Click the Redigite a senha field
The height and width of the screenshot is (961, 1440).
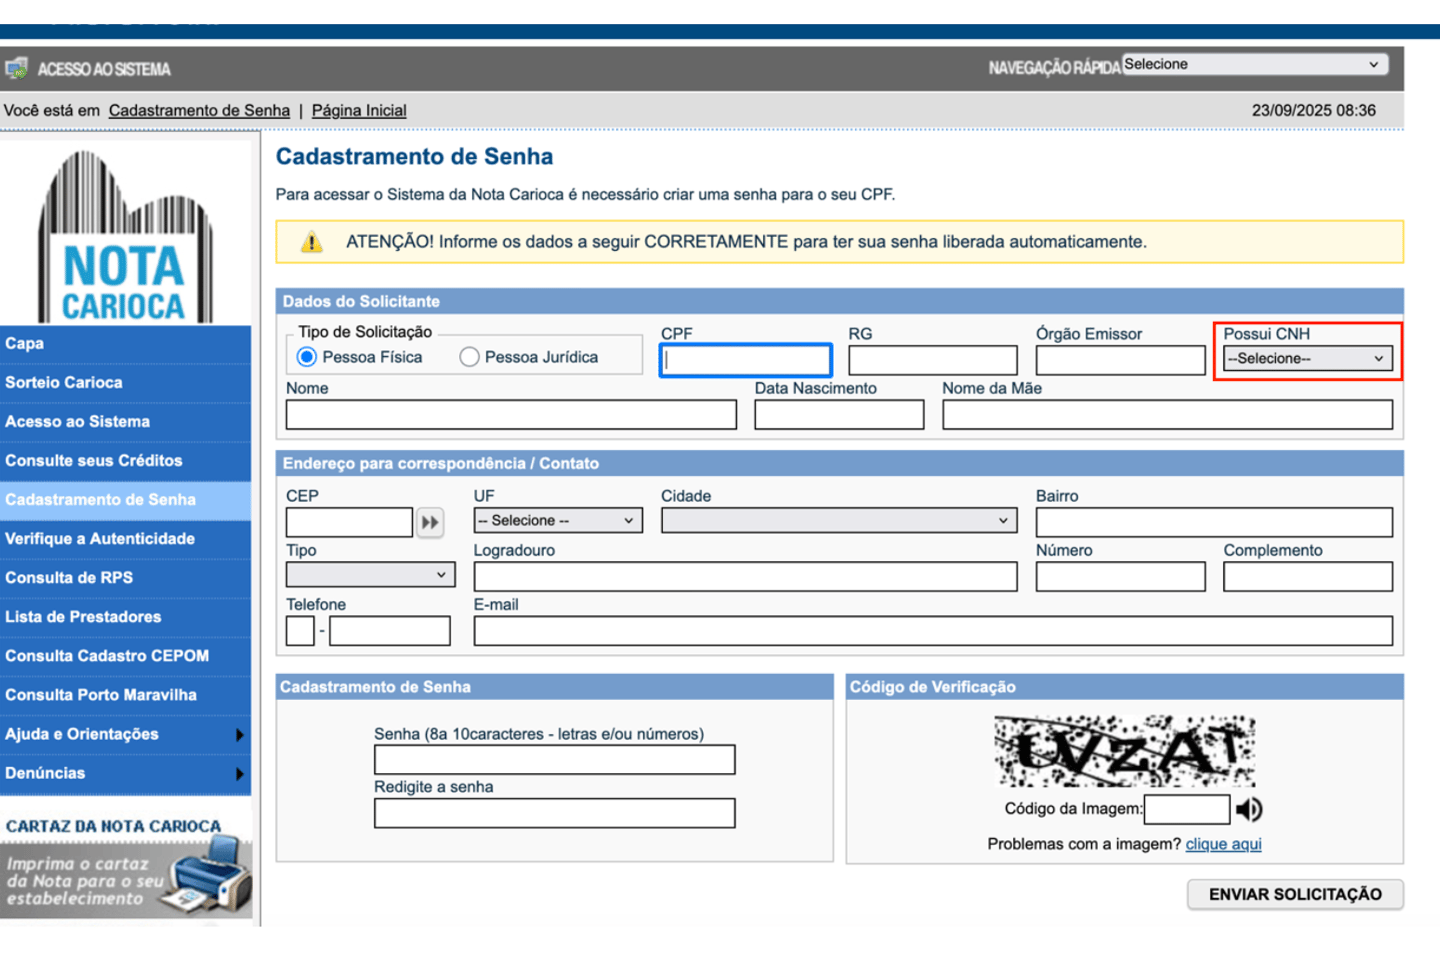[554, 813]
